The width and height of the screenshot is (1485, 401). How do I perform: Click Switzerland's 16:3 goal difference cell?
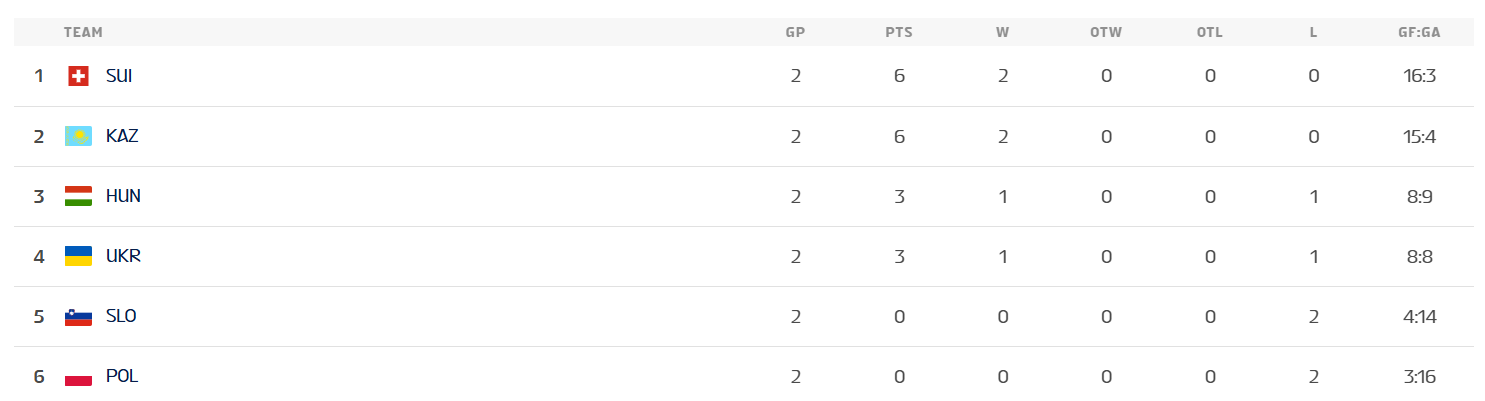[x=1420, y=76]
